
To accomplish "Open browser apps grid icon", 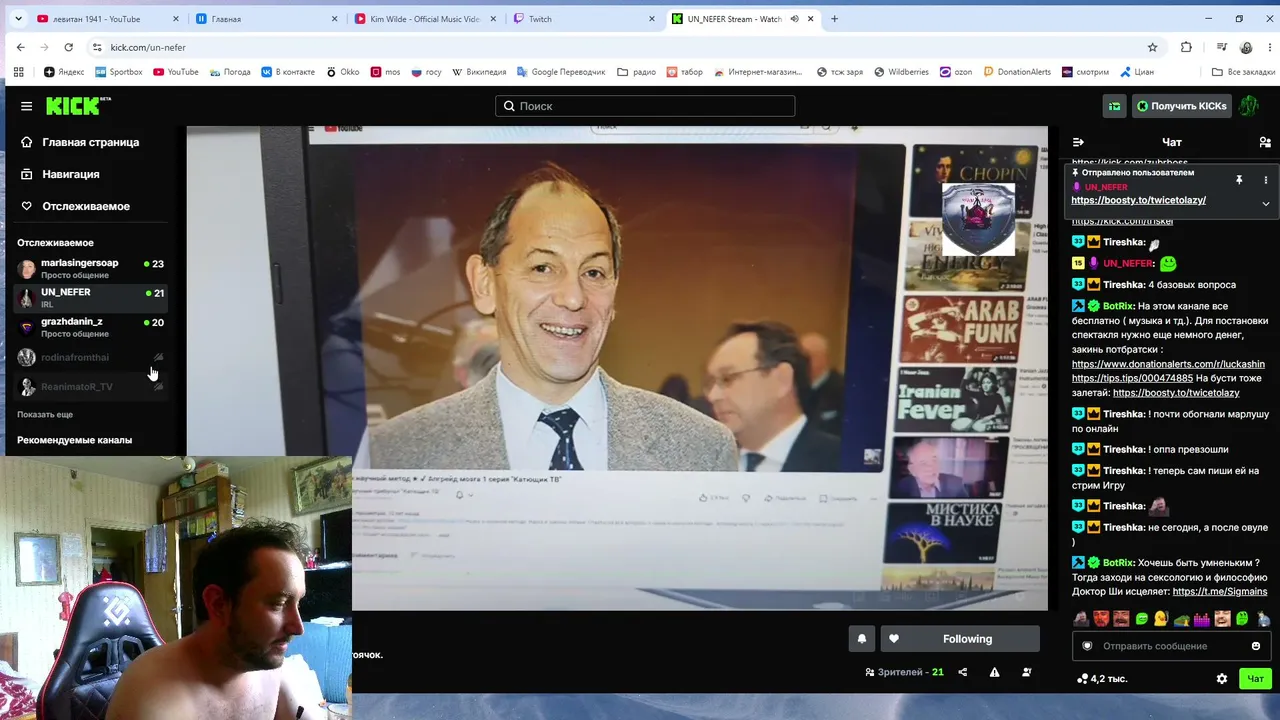I will [18, 72].
